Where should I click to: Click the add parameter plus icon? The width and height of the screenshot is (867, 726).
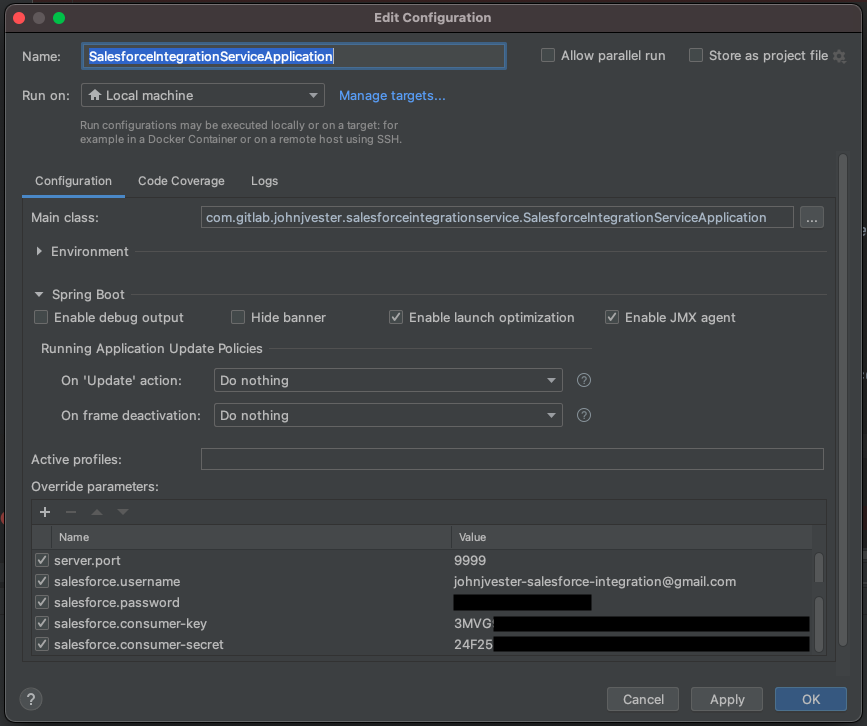[x=45, y=512]
